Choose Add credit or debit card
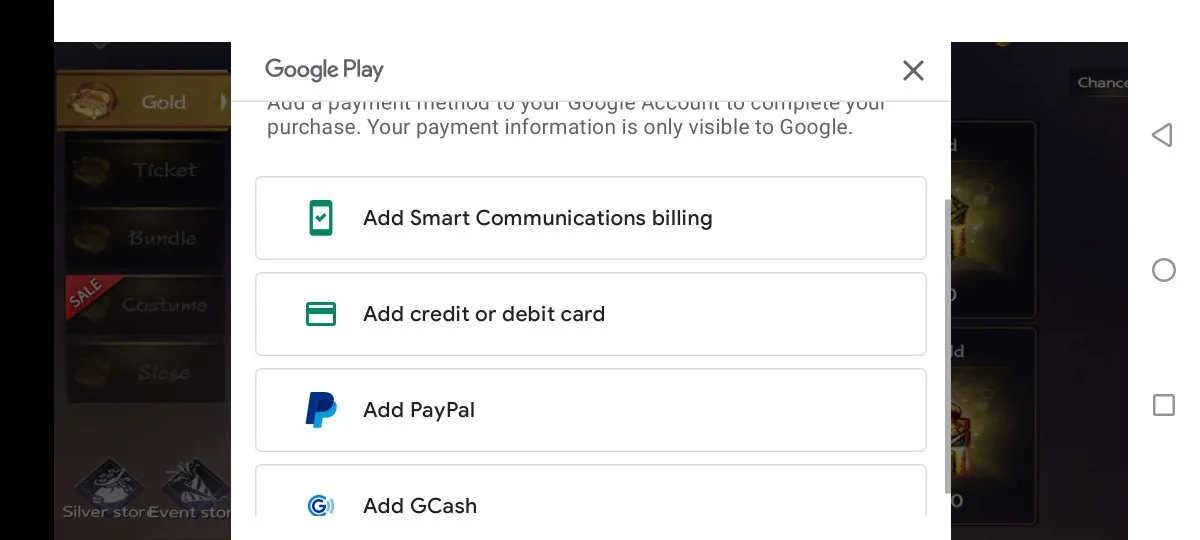 point(591,314)
